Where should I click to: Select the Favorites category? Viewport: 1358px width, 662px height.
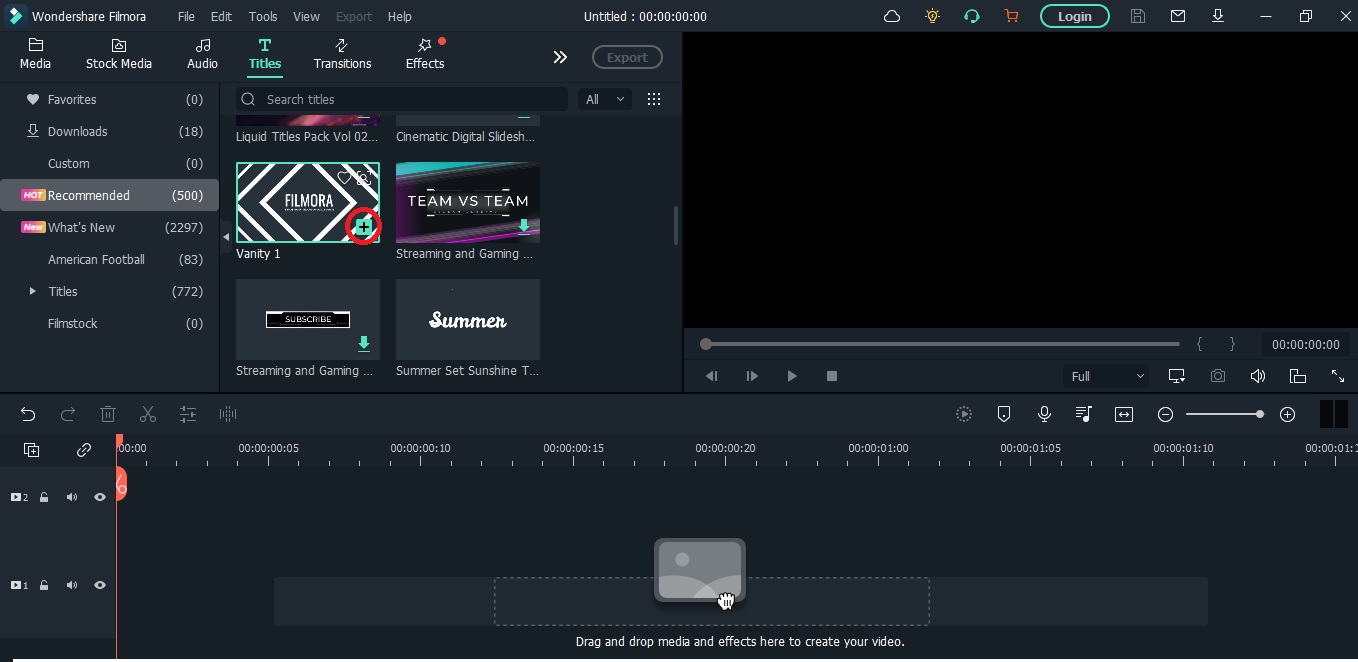pyautogui.click(x=109, y=99)
